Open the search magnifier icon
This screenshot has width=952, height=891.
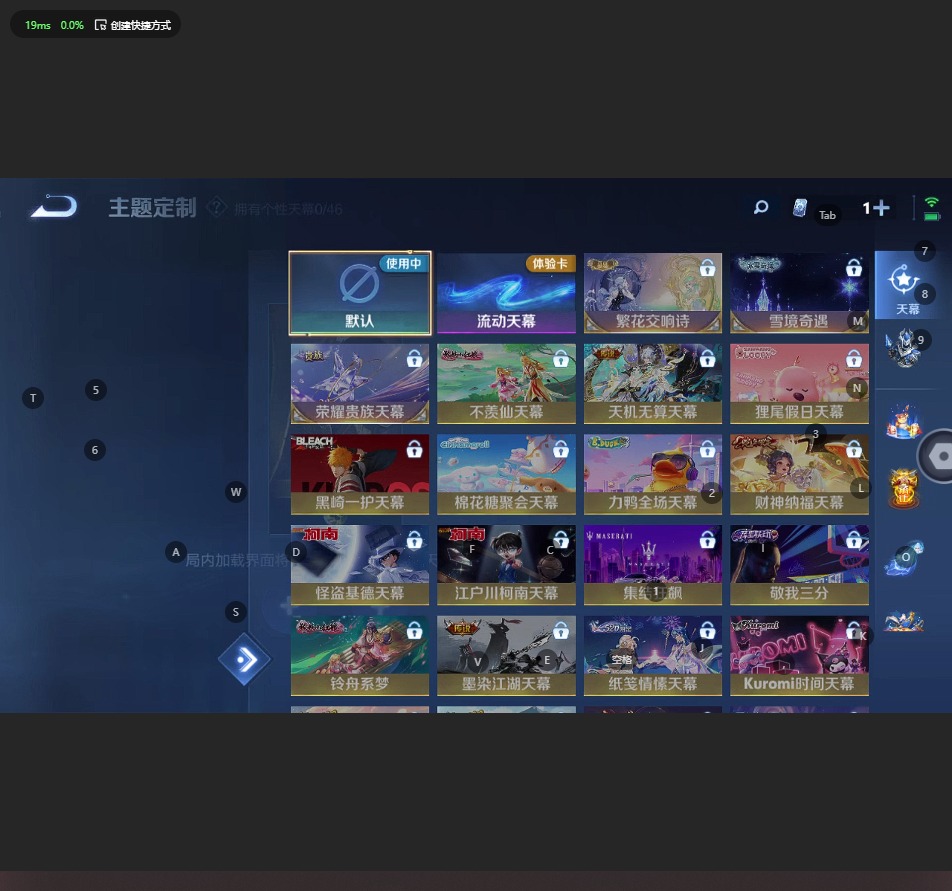pyautogui.click(x=761, y=208)
